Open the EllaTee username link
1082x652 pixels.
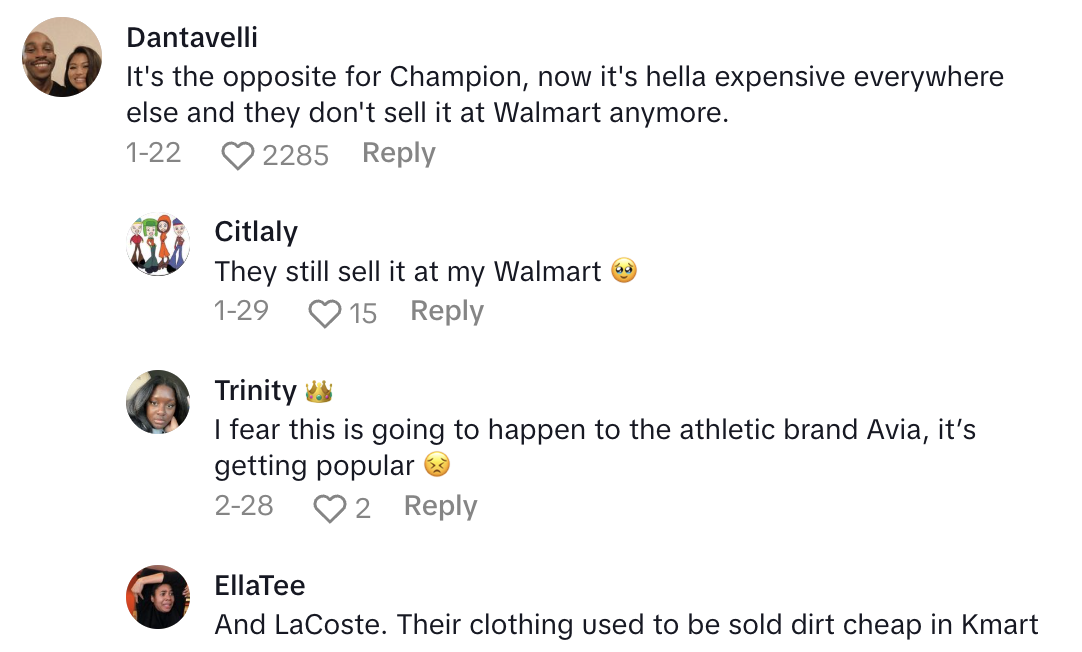point(260,586)
